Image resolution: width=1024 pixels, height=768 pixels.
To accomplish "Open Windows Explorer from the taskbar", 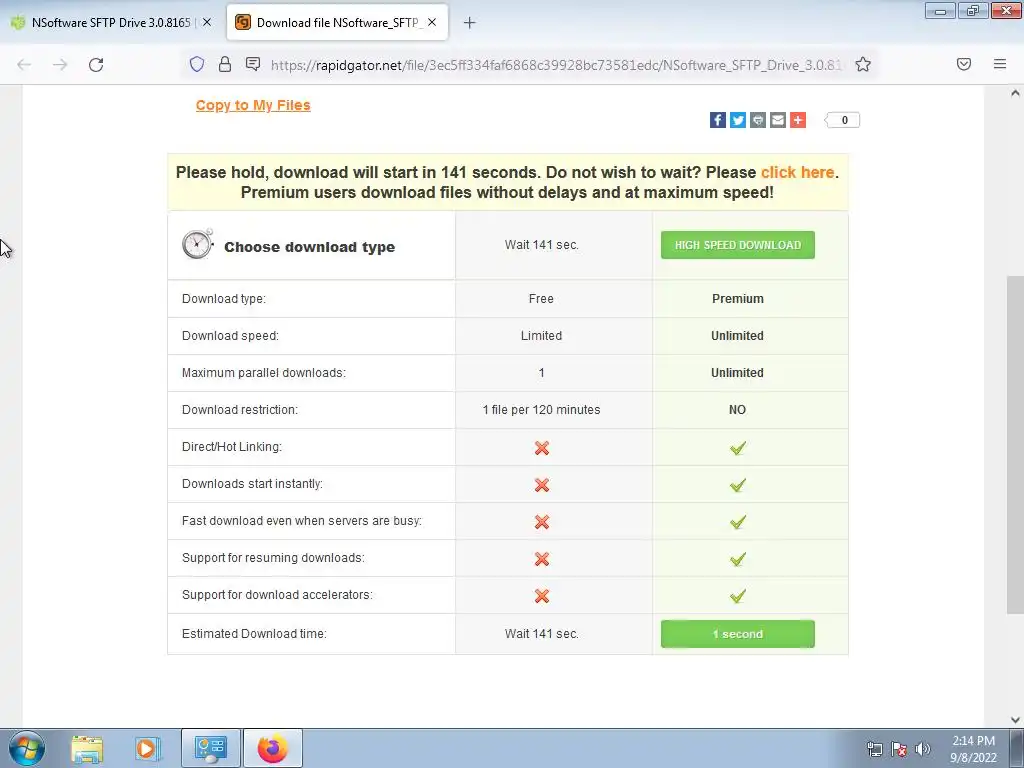I will tap(87, 748).
